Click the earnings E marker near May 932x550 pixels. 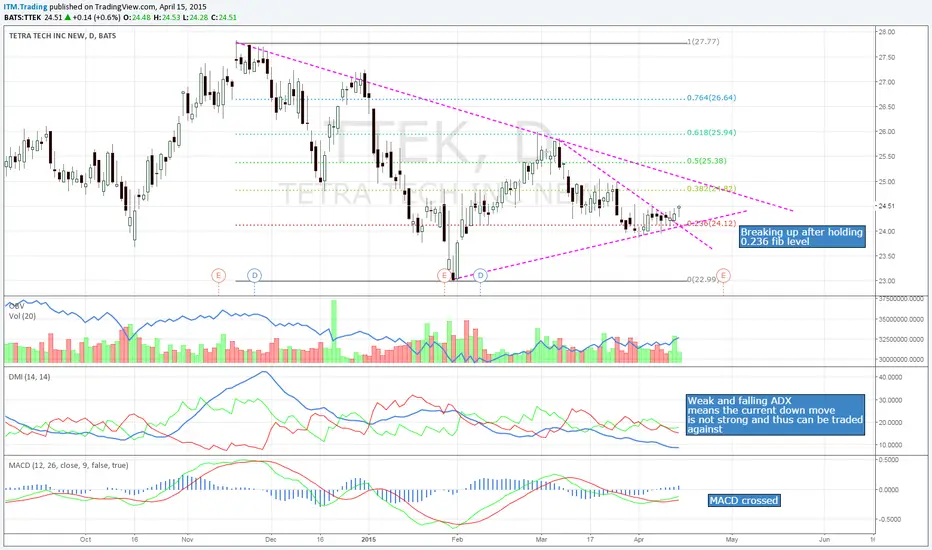[x=723, y=275]
